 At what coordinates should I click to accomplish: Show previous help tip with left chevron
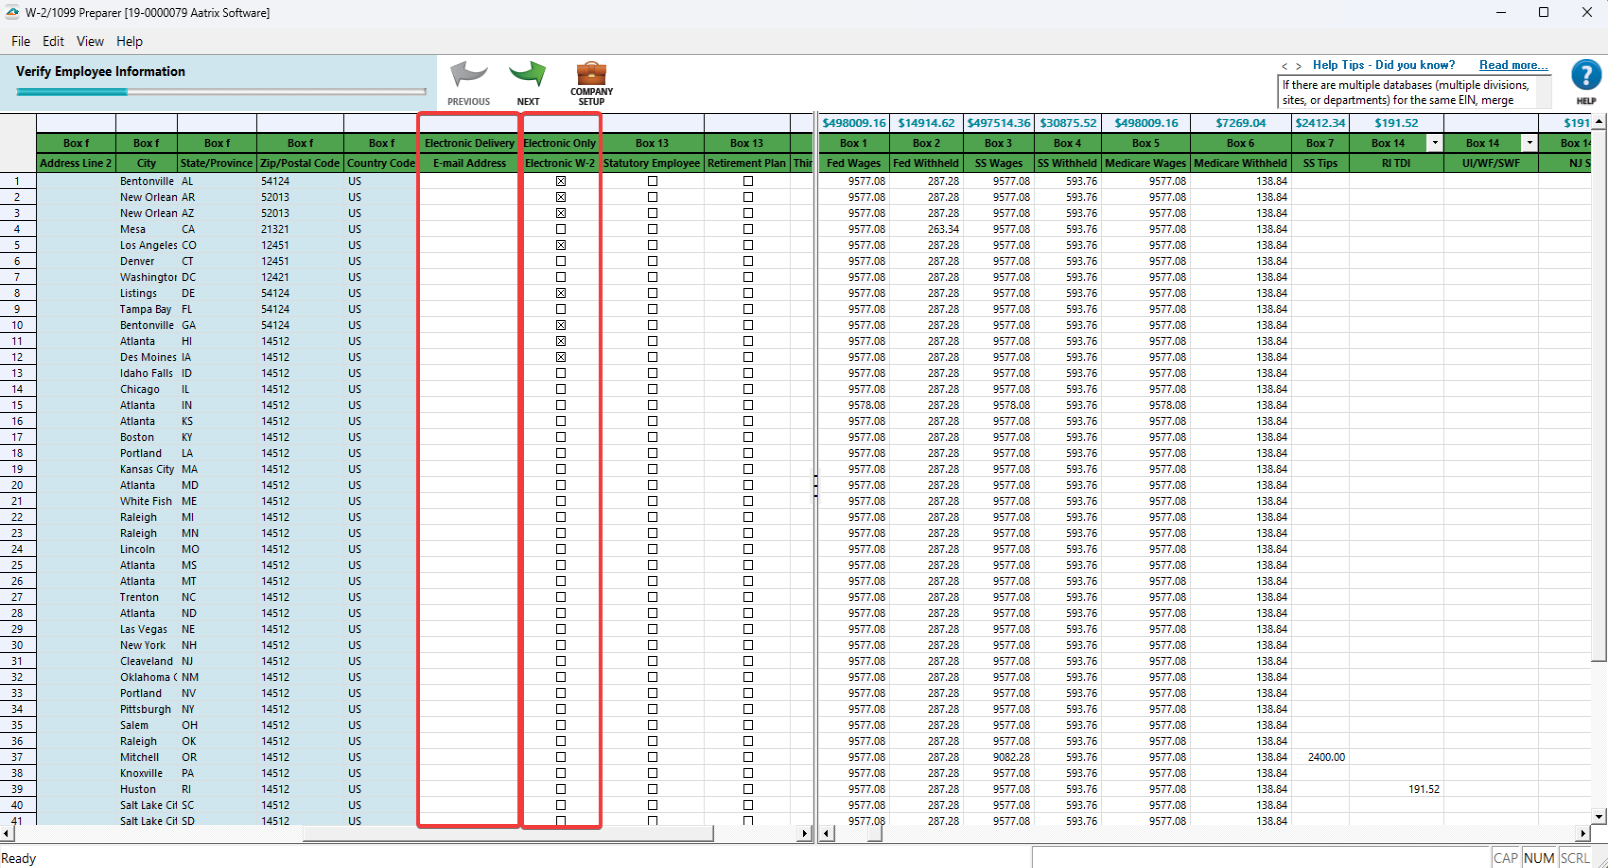(x=1285, y=66)
